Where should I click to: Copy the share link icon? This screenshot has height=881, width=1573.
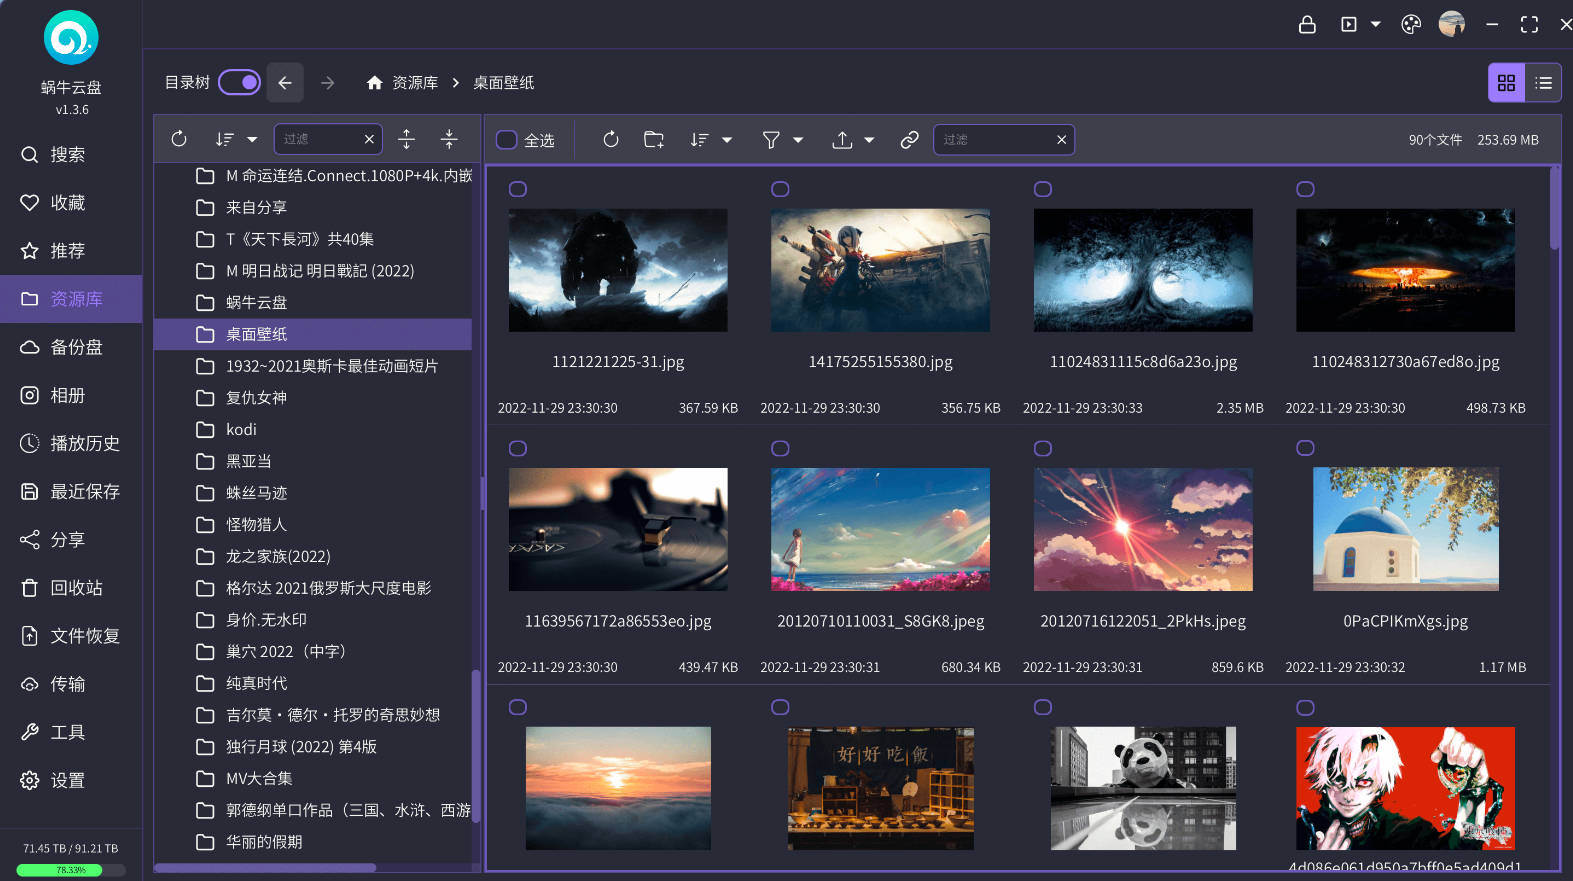909,140
